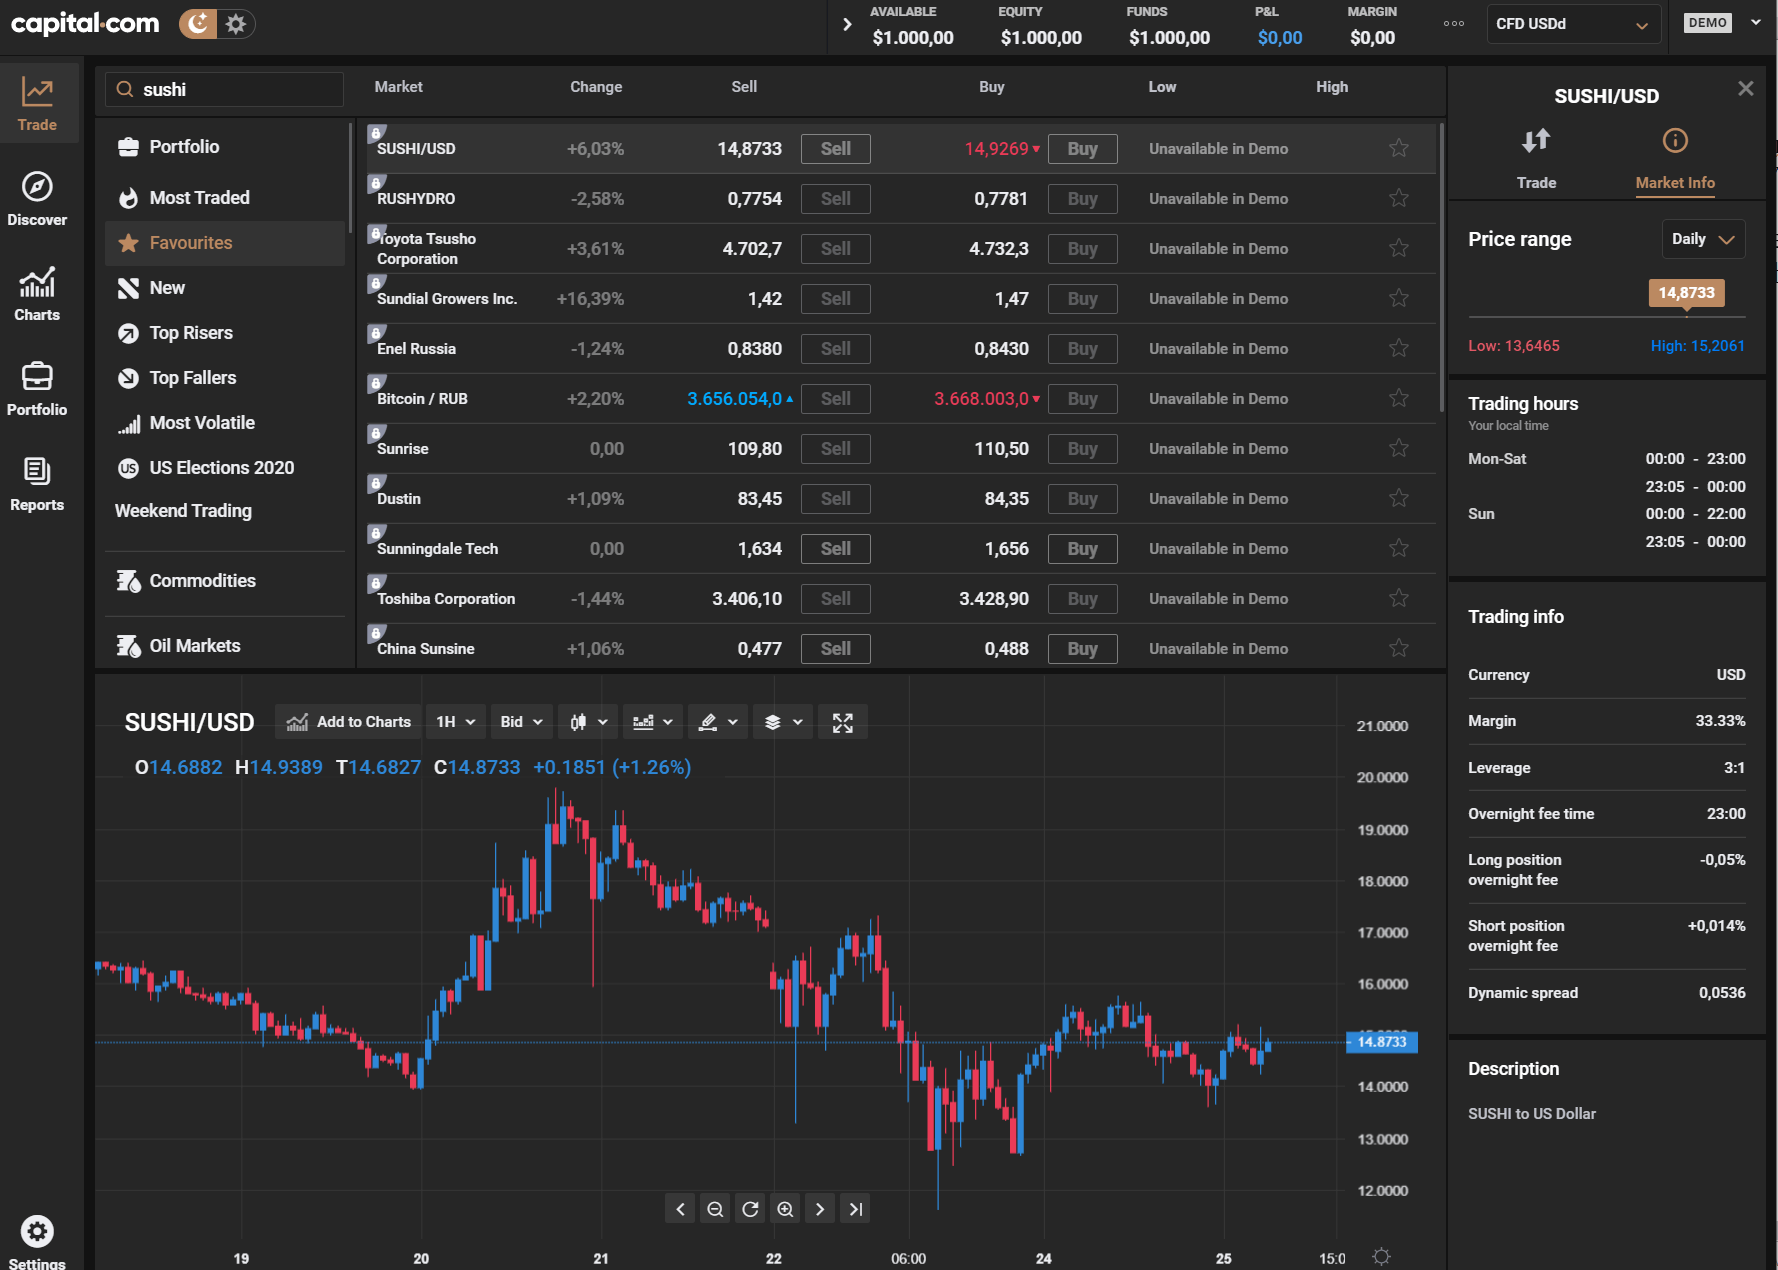
Task: Expand the account summary arrow
Action: point(847,24)
